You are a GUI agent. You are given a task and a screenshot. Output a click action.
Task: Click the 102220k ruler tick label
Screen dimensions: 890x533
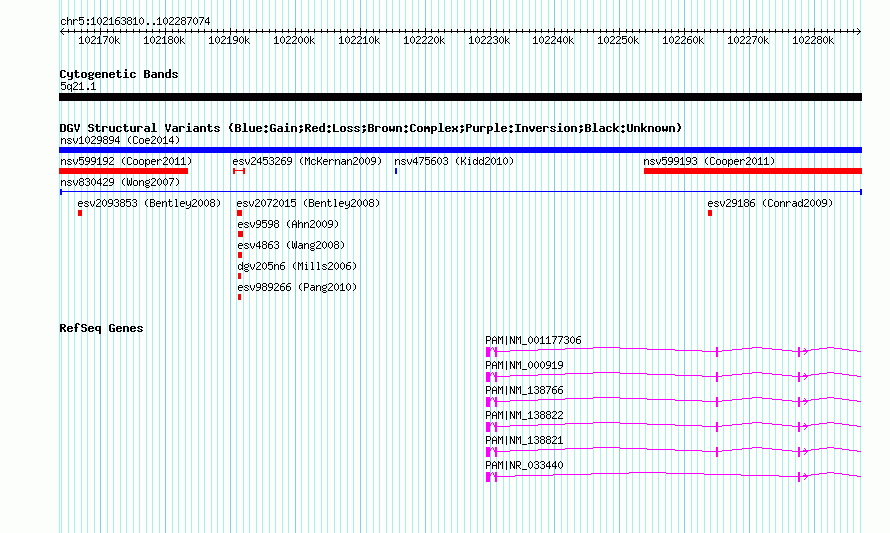[424, 40]
